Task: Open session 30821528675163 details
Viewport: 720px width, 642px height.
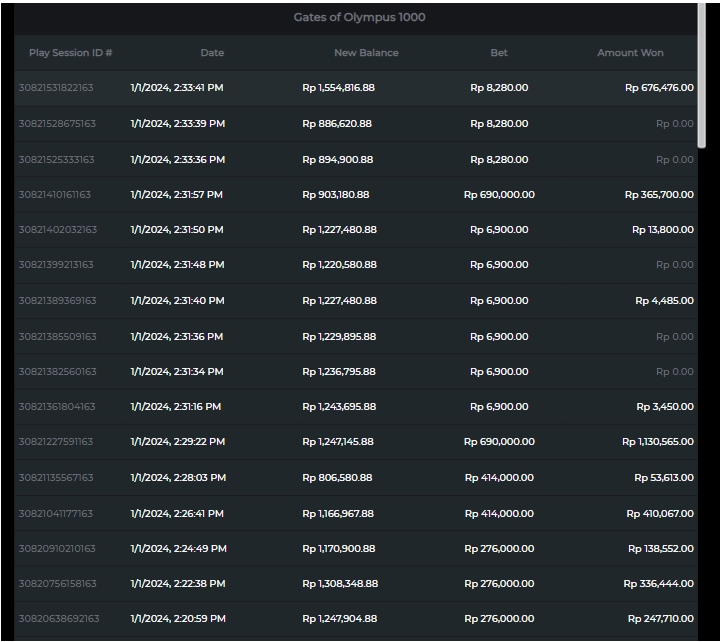Action: click(x=57, y=124)
